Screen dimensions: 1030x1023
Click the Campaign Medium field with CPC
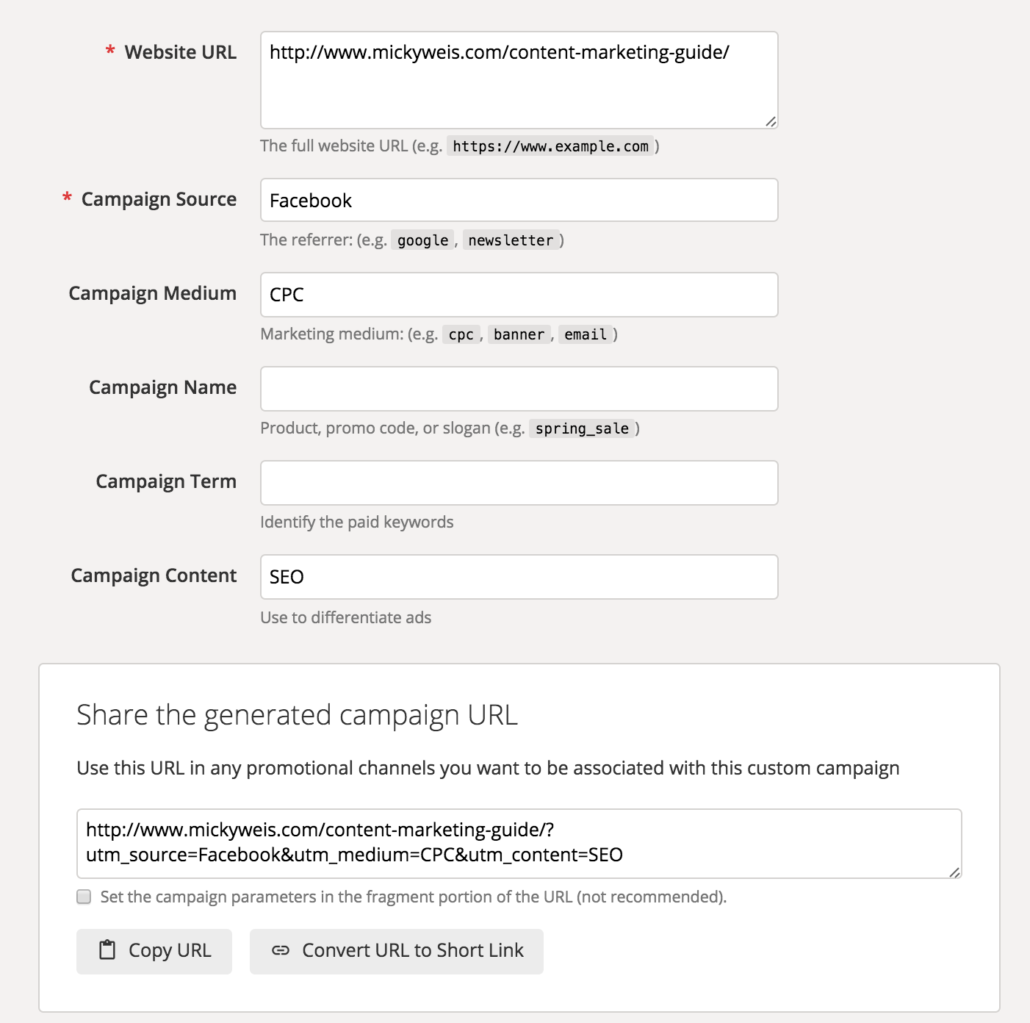[518, 294]
